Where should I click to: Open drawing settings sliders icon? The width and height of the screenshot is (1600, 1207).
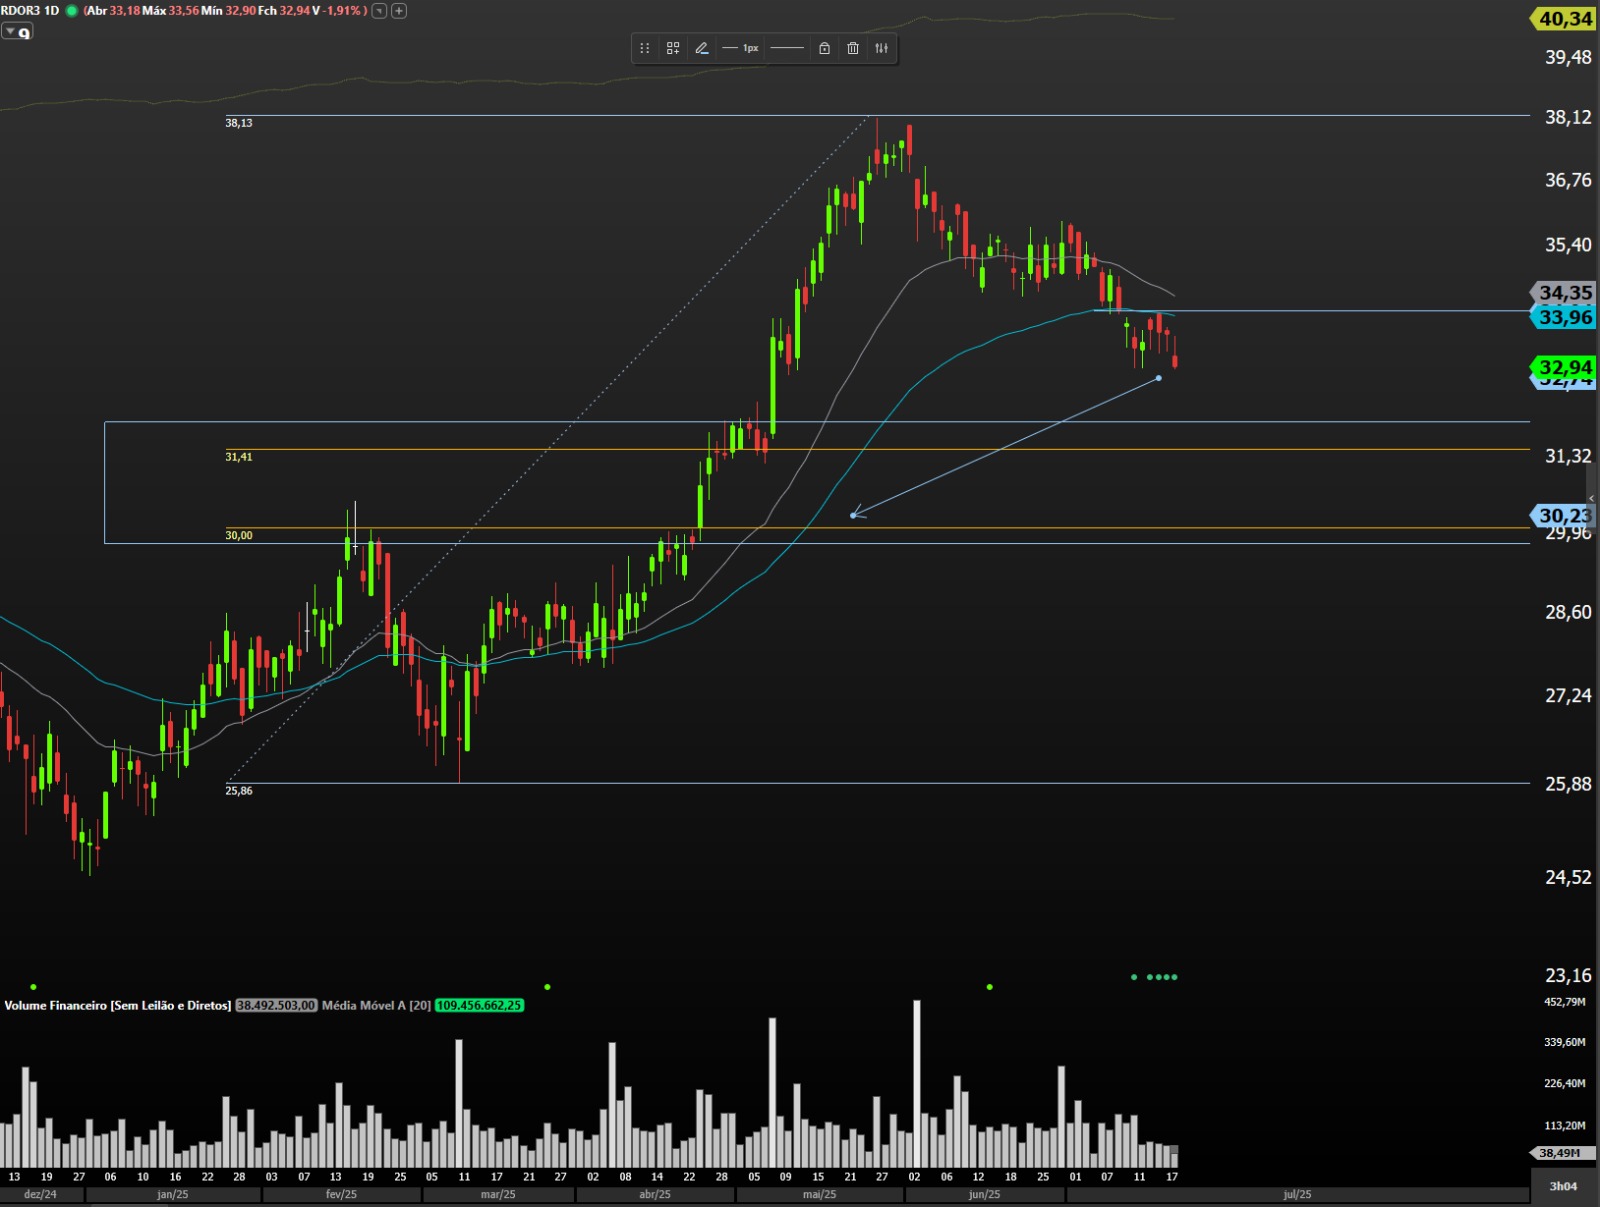tap(882, 48)
